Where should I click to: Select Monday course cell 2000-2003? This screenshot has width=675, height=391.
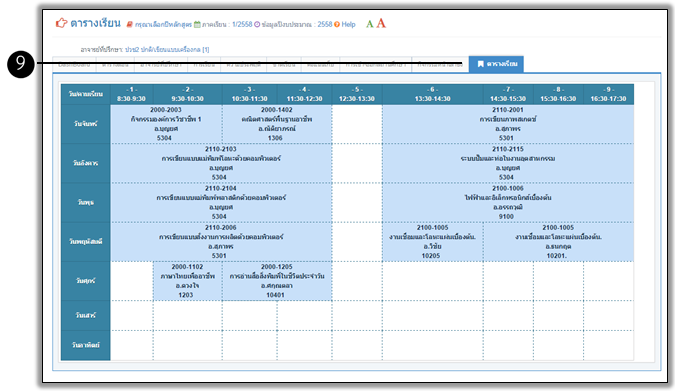[x=166, y=124]
